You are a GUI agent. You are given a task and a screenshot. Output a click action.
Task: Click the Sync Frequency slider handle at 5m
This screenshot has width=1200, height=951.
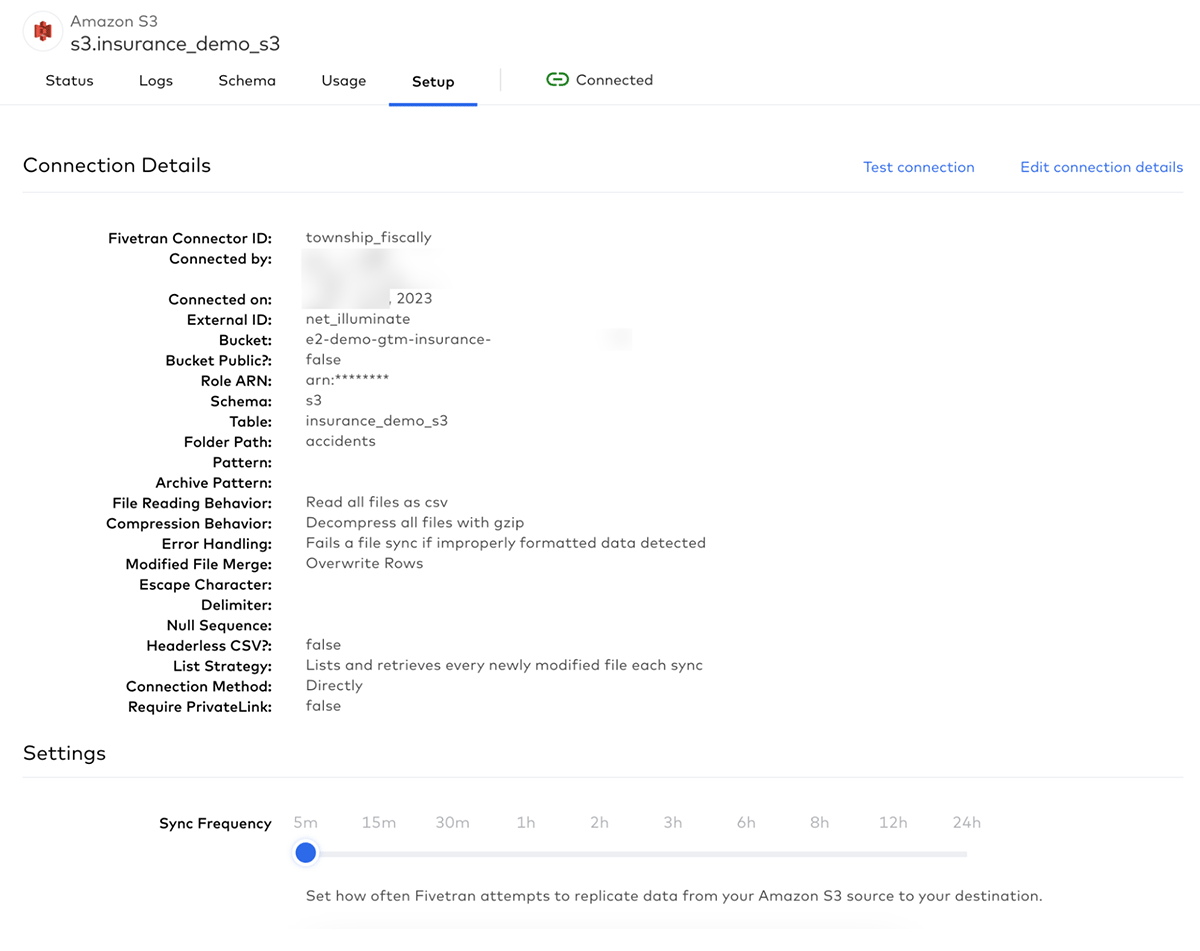pyautogui.click(x=306, y=852)
